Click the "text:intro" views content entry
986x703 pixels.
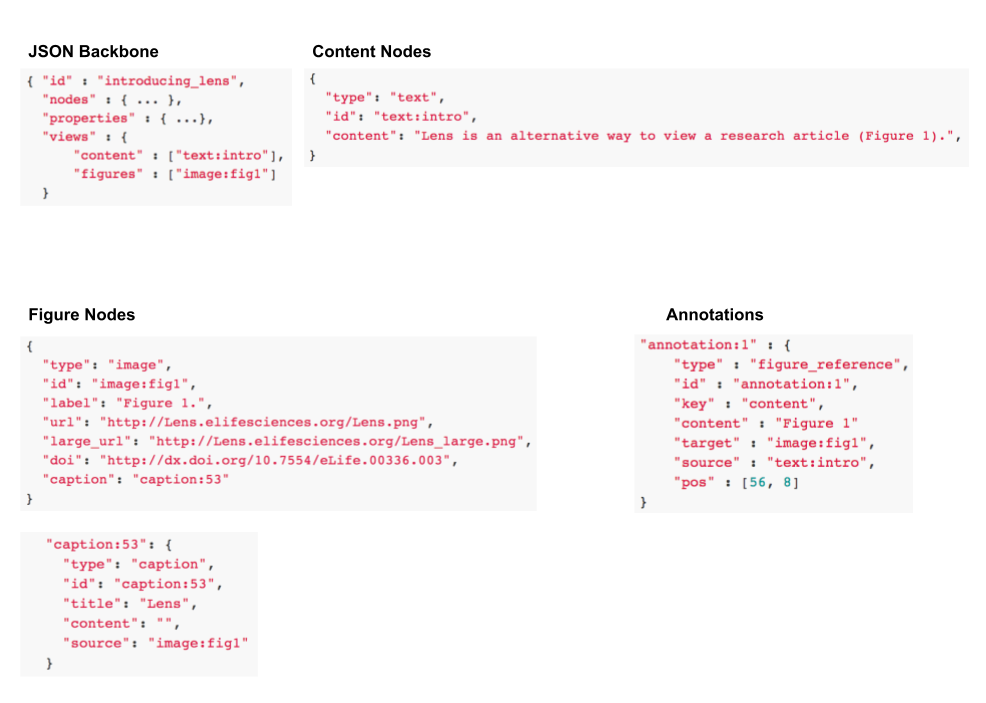(222, 156)
